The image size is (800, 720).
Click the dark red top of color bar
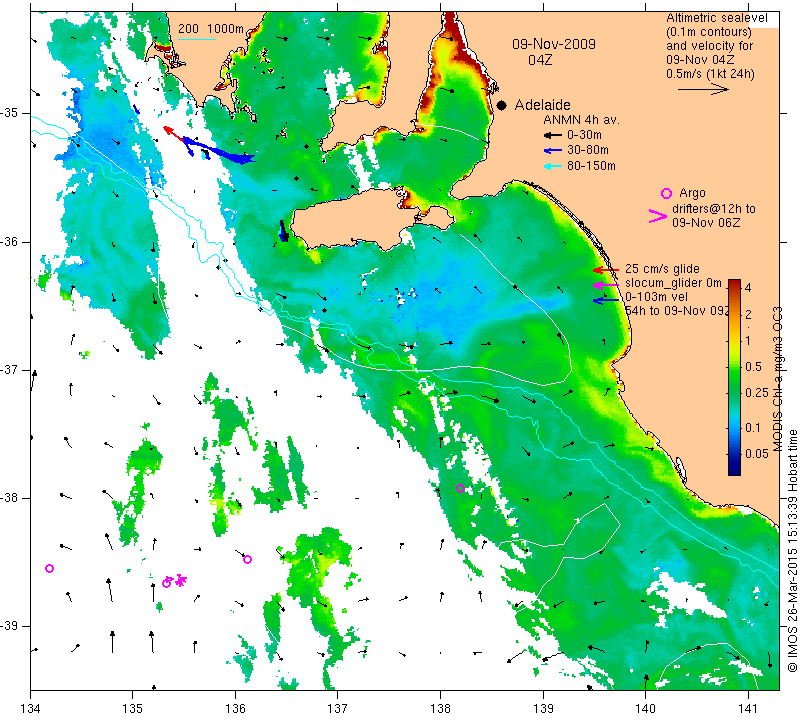pyautogui.click(x=734, y=285)
